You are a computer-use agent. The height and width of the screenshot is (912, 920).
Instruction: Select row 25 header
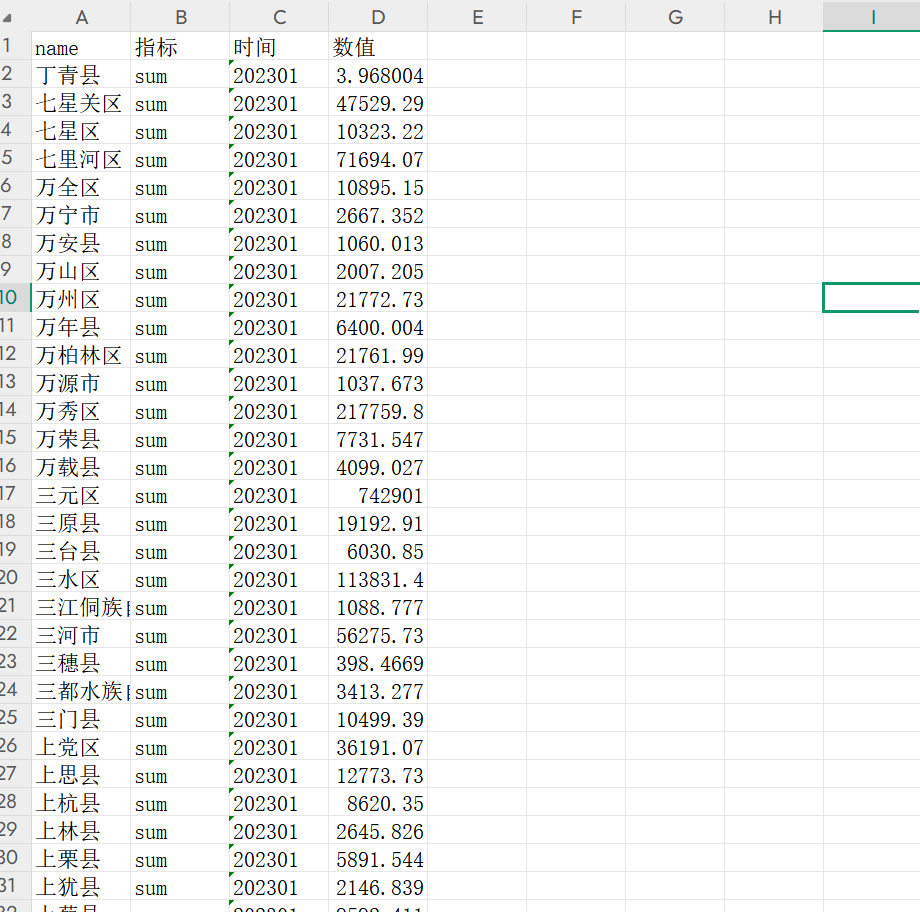click(x=15, y=718)
